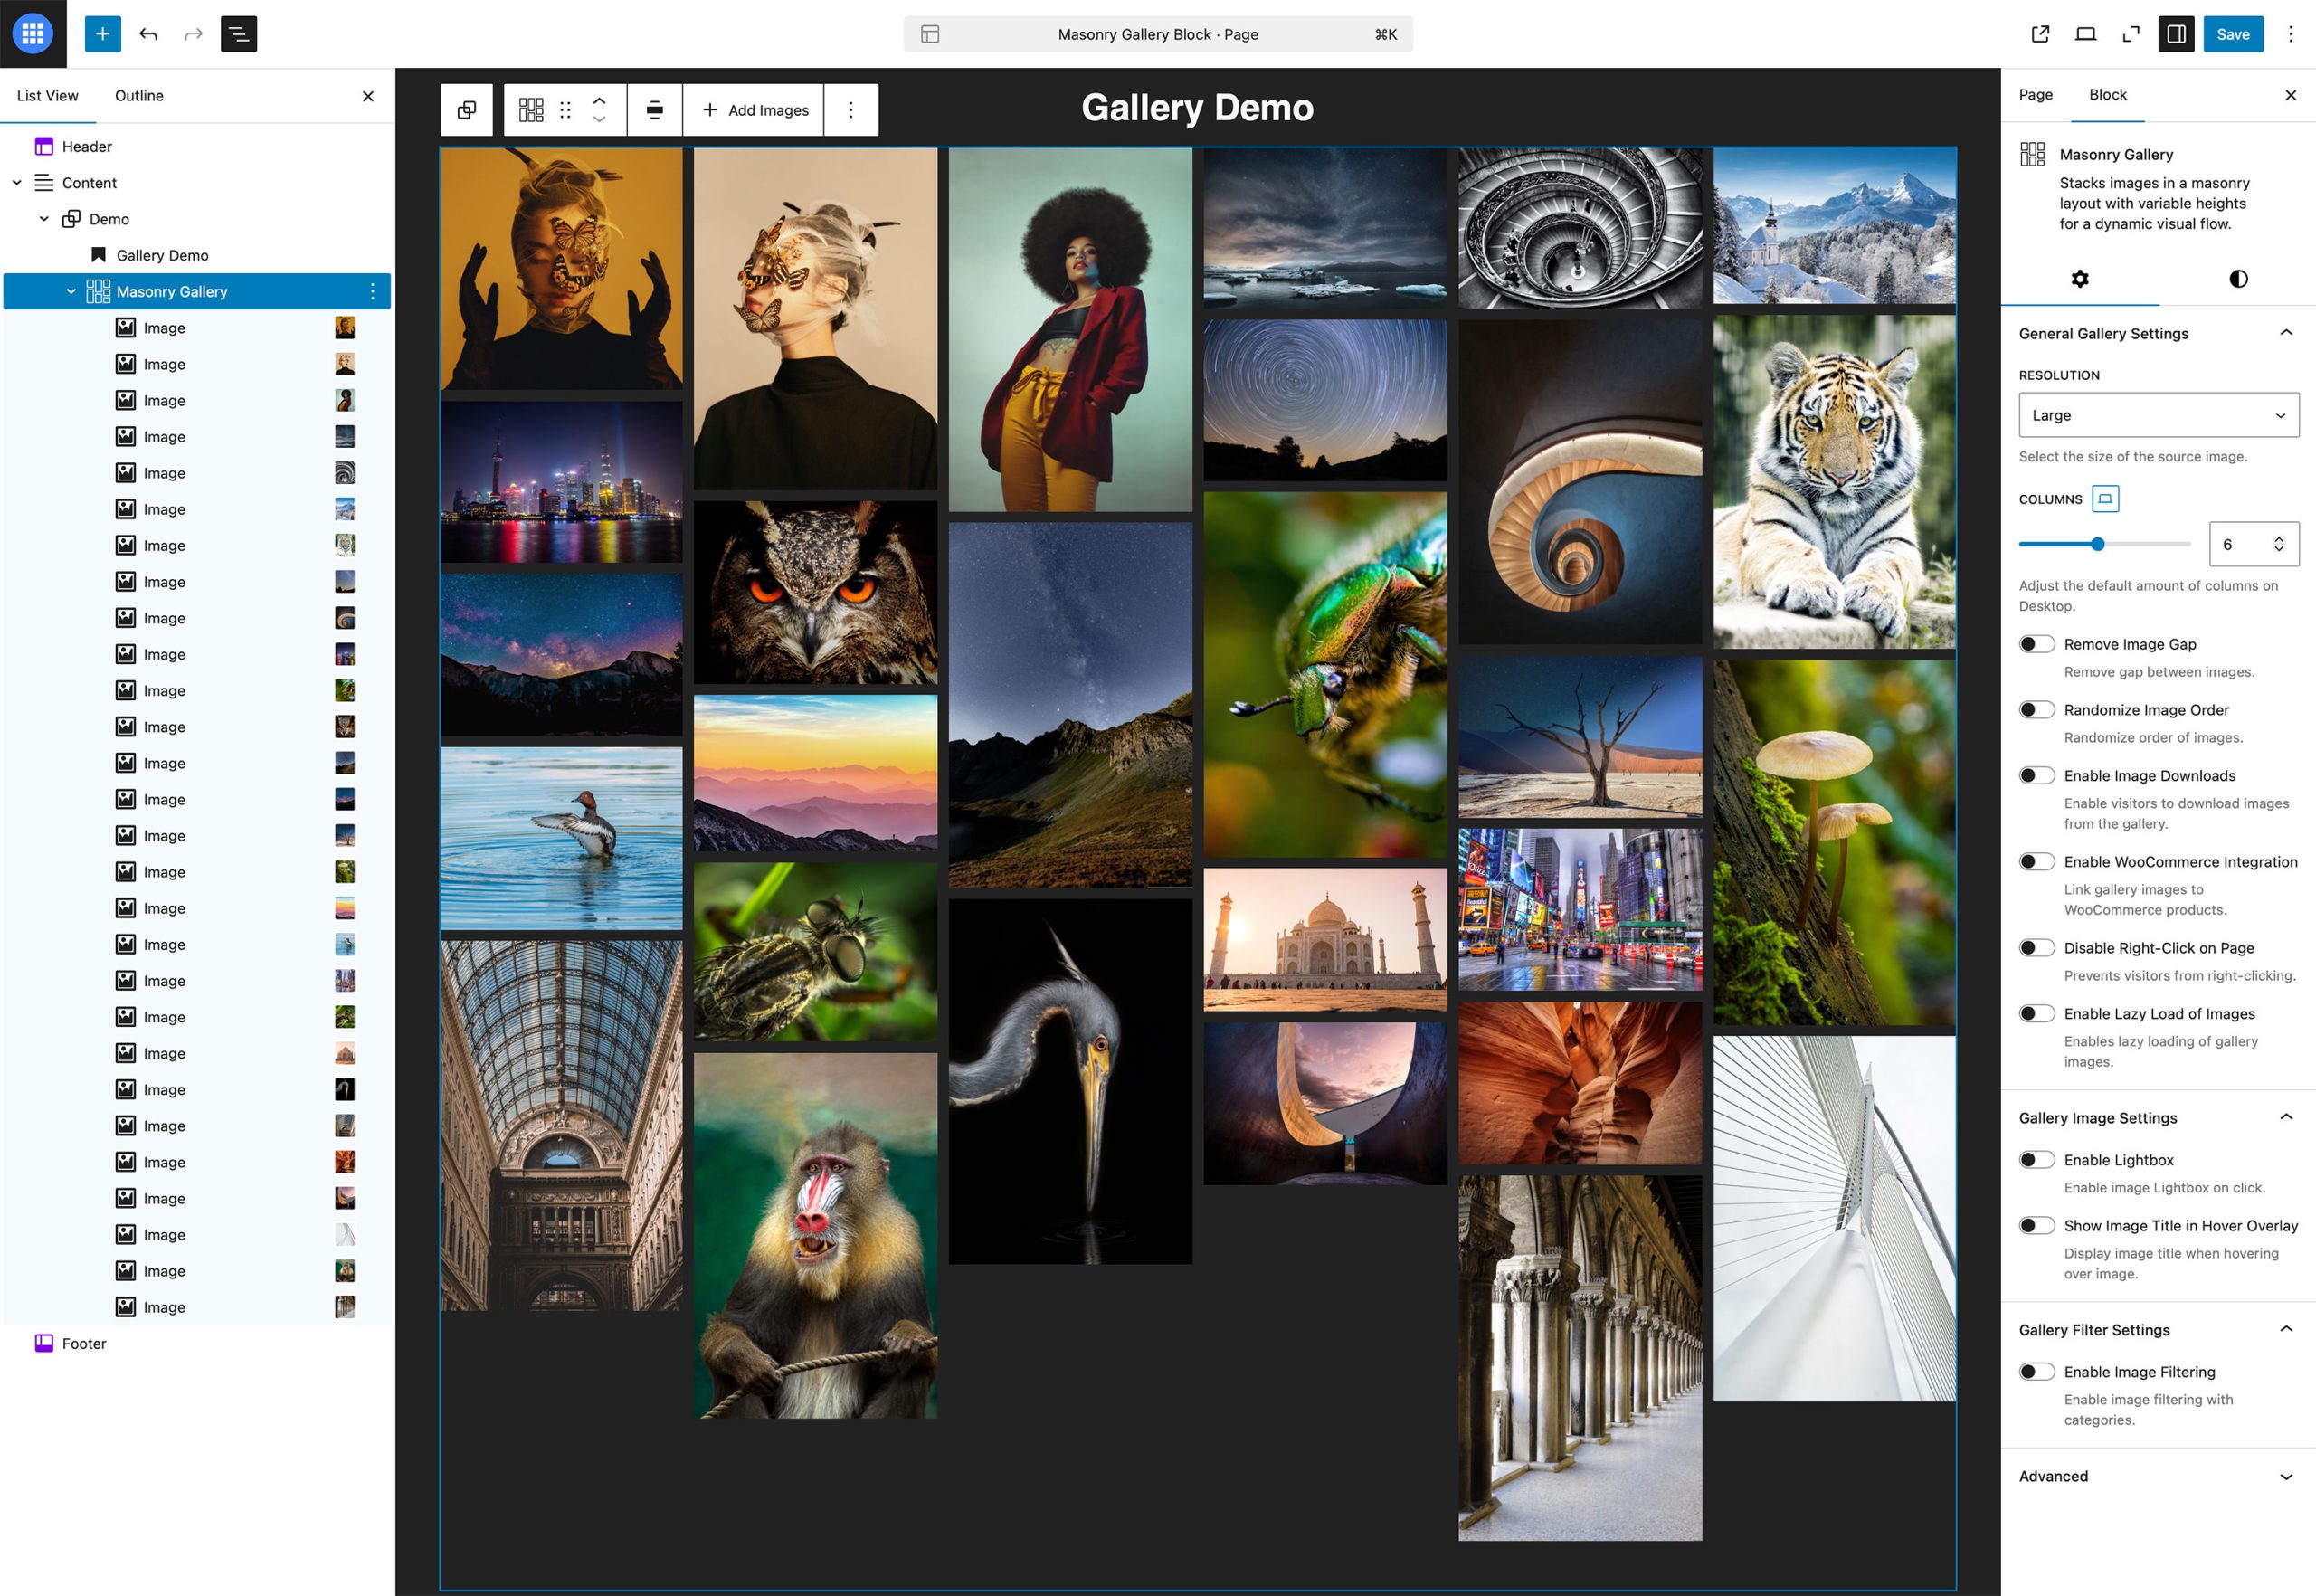
Task: Open the Styles half-circle tab
Action: [x=2238, y=279]
